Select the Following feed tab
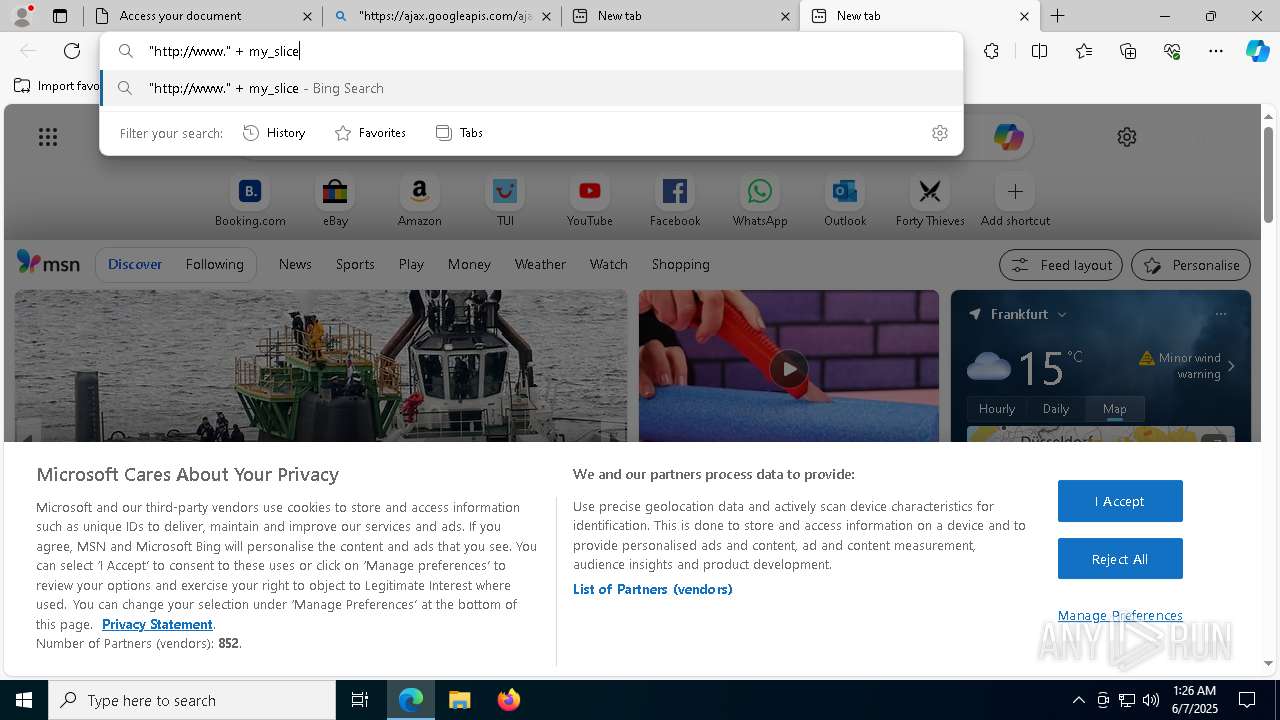The width and height of the screenshot is (1280, 720). pos(214,264)
